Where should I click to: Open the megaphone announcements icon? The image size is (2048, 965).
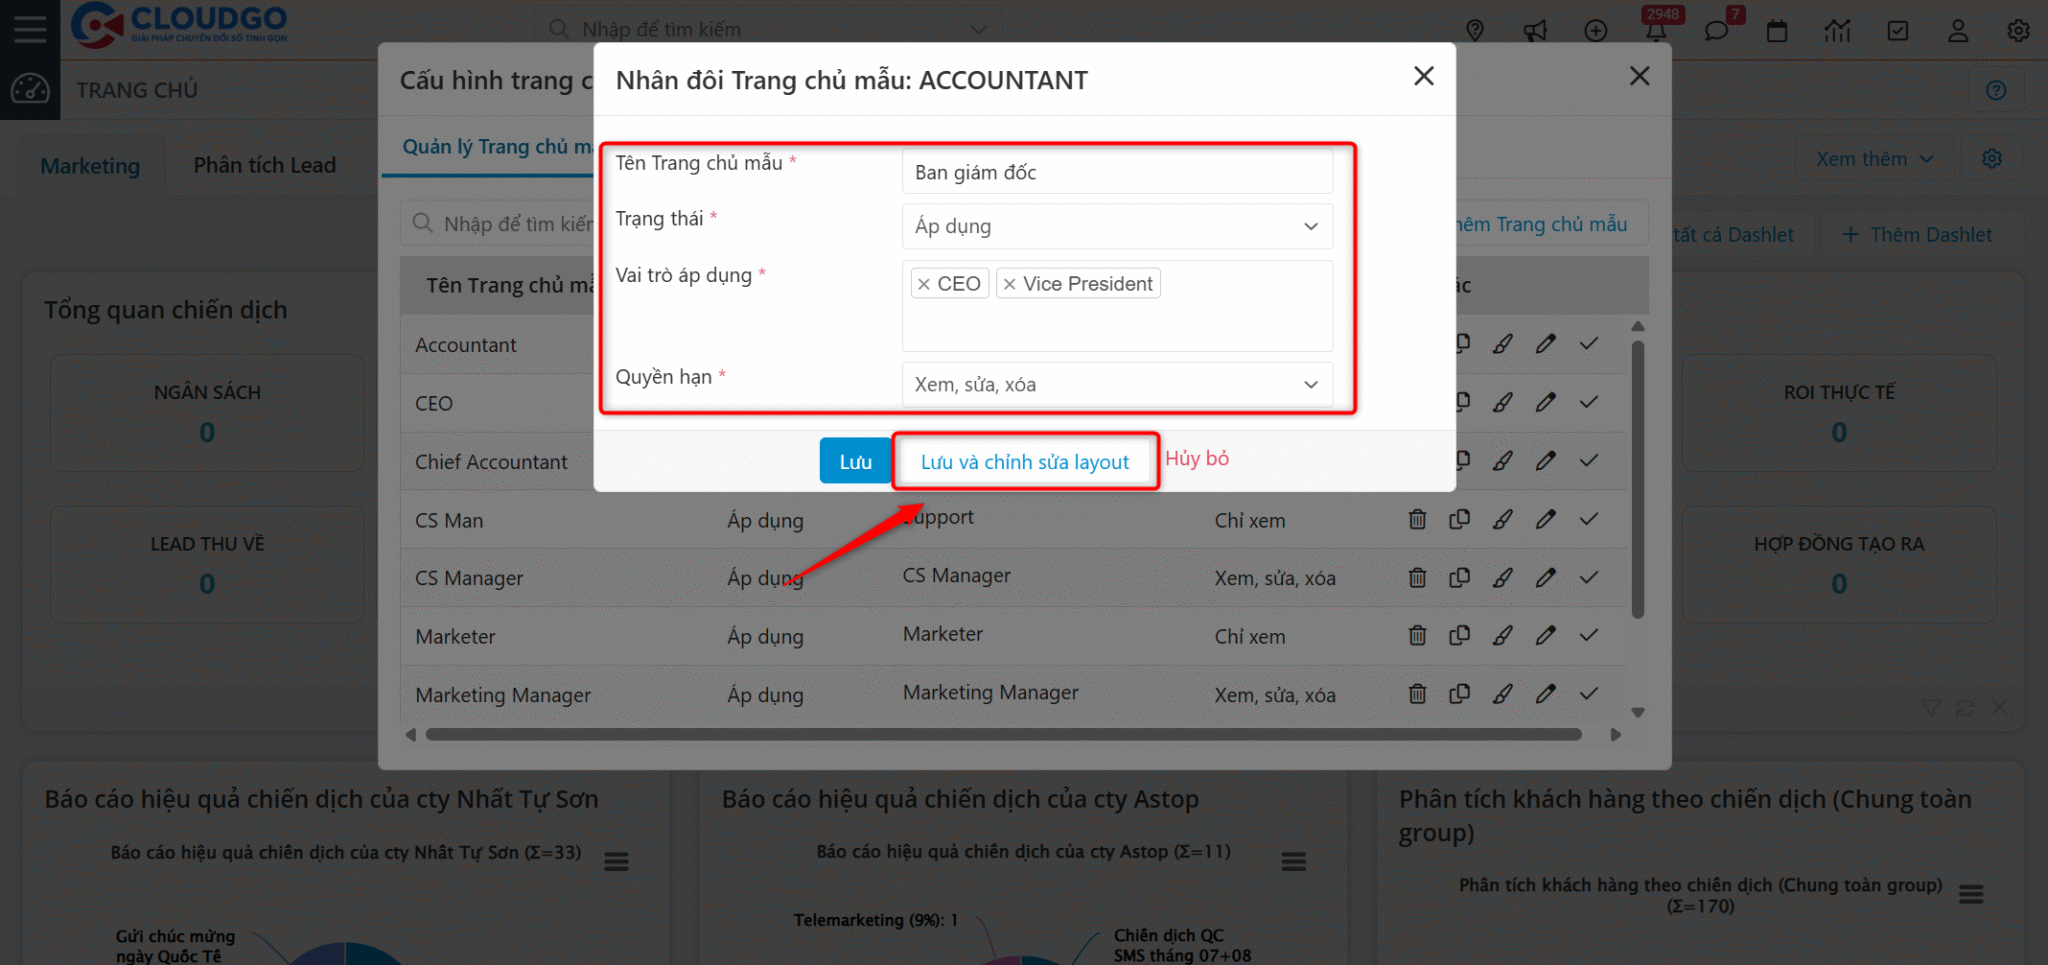pos(1535,30)
